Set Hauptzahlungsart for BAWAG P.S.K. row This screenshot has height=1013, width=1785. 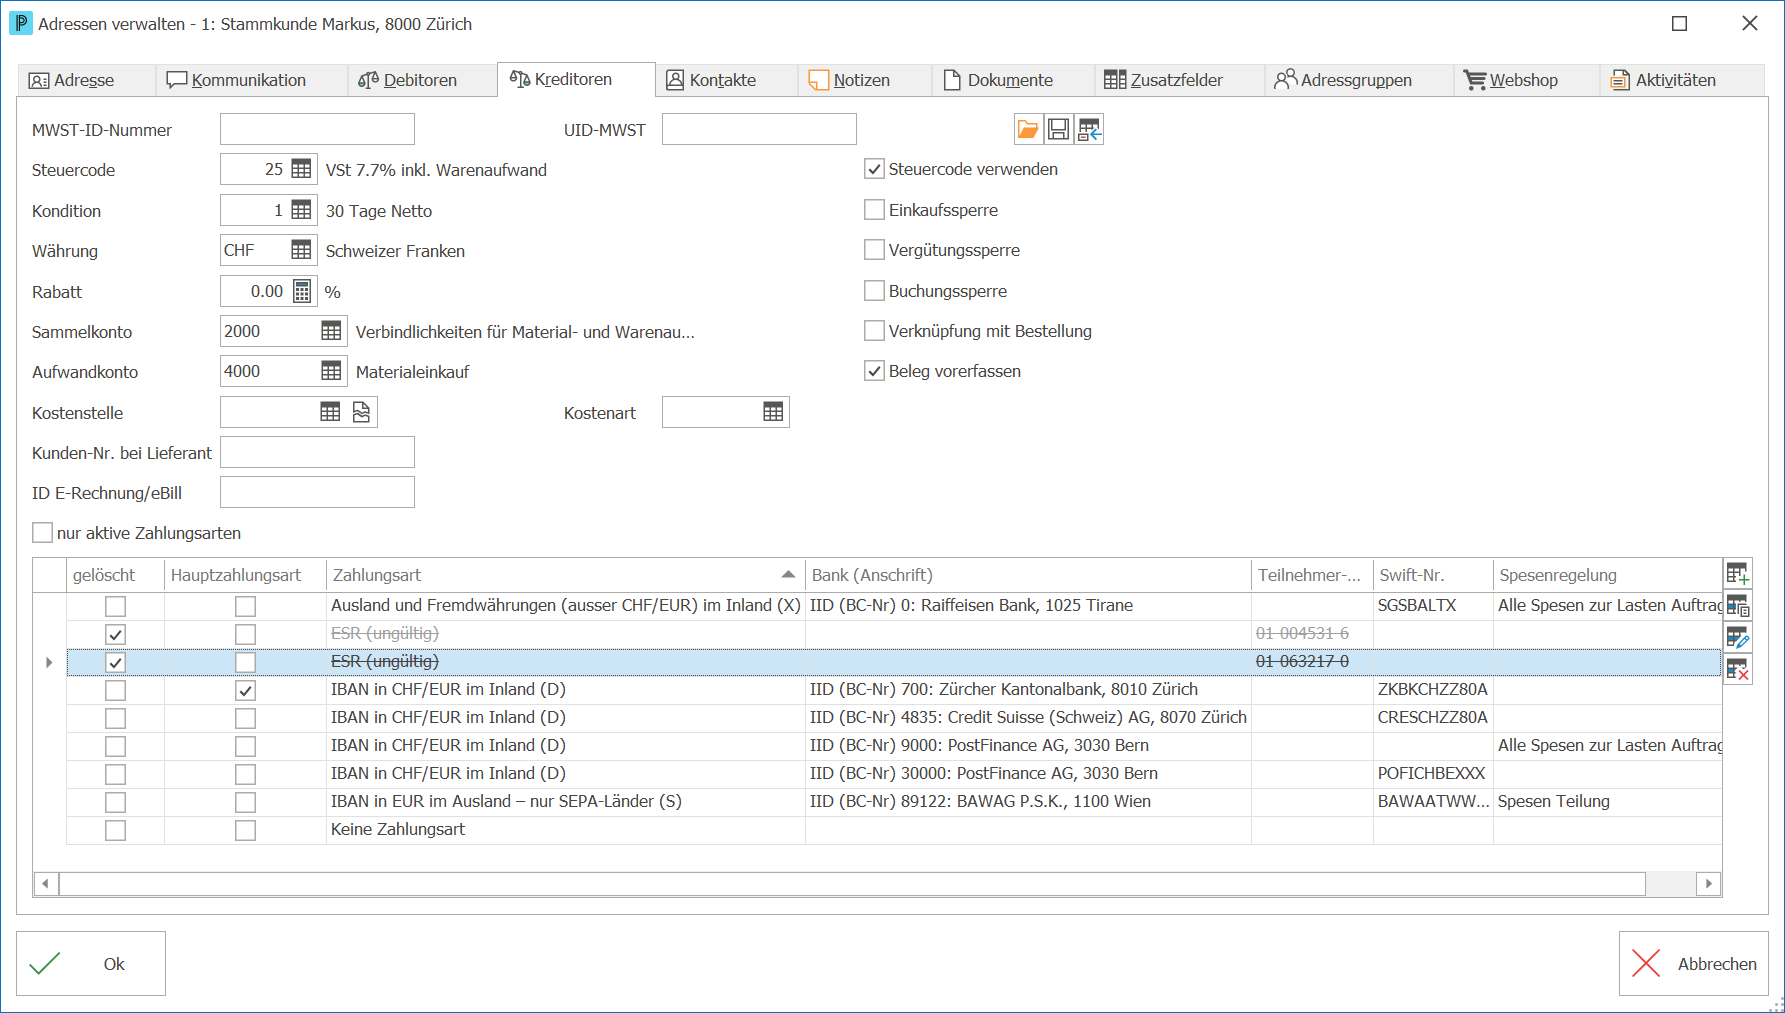click(245, 802)
